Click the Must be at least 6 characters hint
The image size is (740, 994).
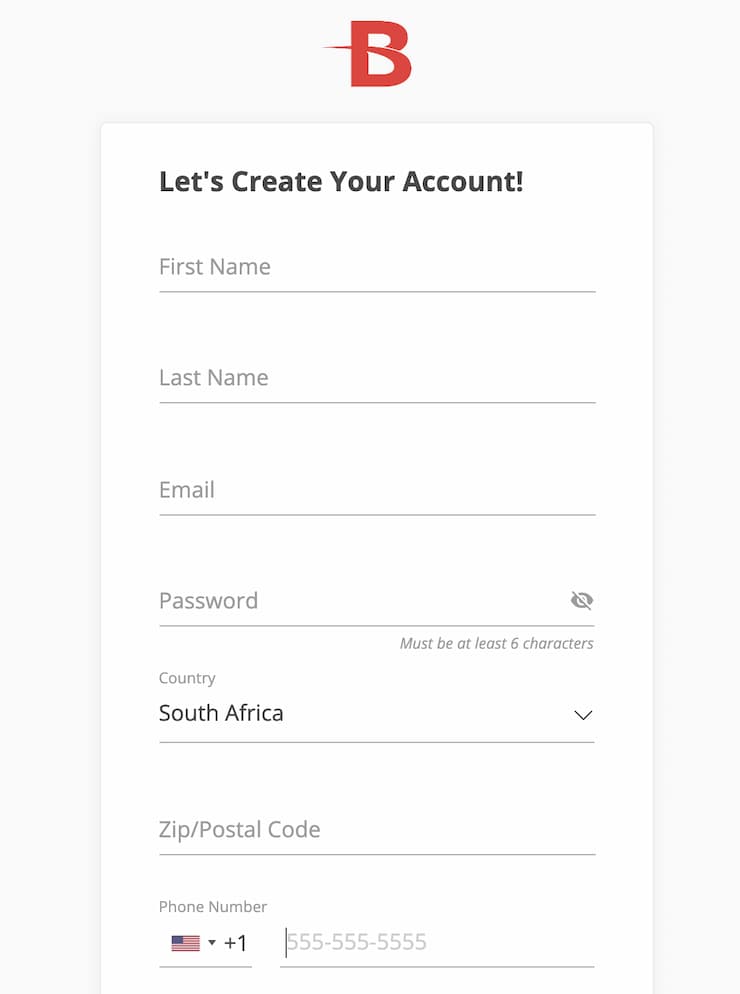[x=497, y=643]
